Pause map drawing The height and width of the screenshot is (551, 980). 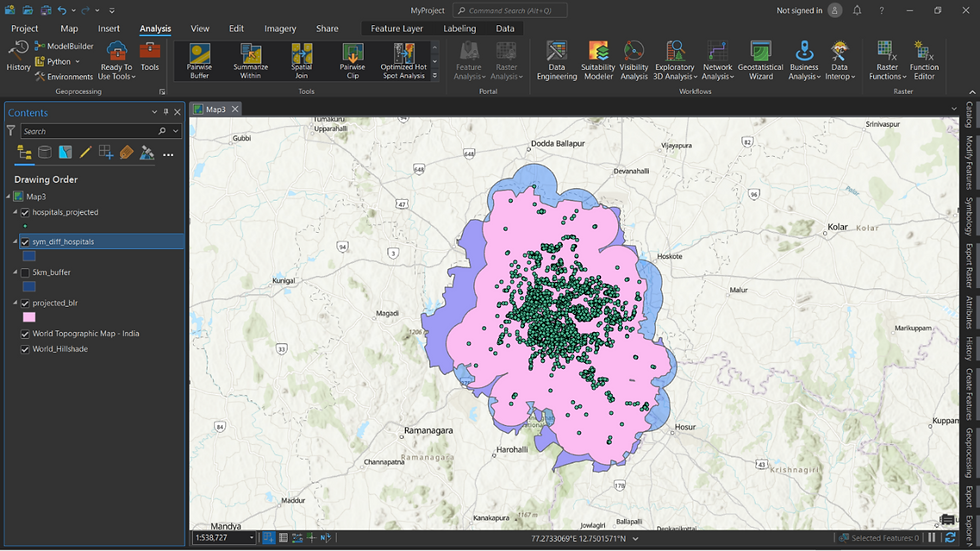click(932, 538)
